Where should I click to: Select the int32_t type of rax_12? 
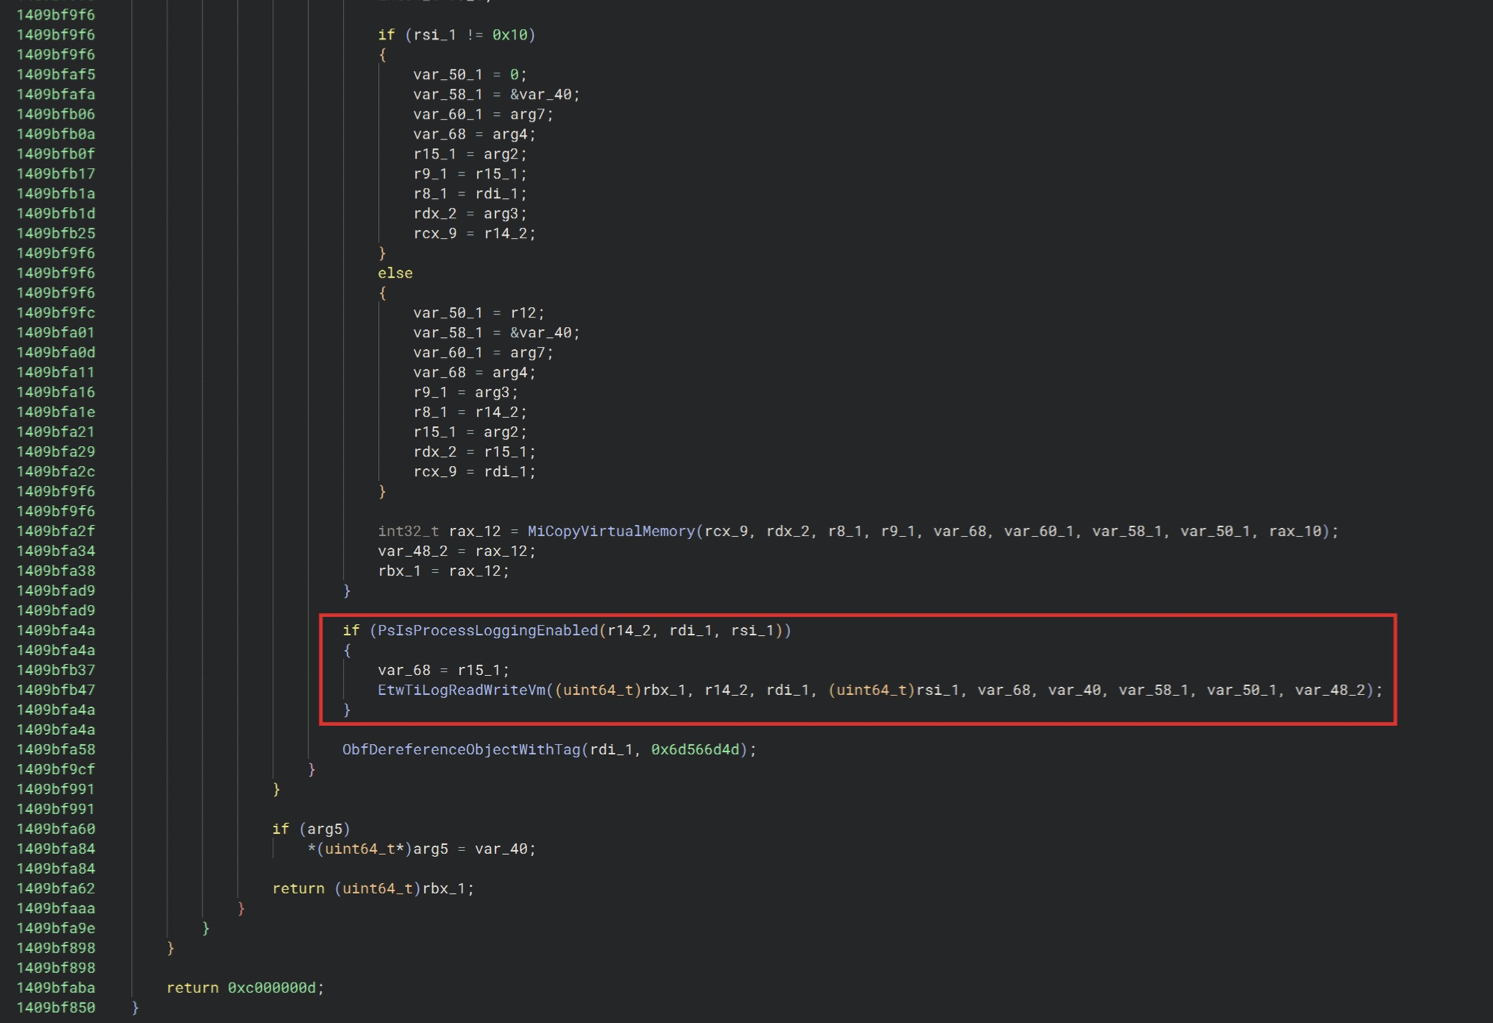[x=408, y=531]
